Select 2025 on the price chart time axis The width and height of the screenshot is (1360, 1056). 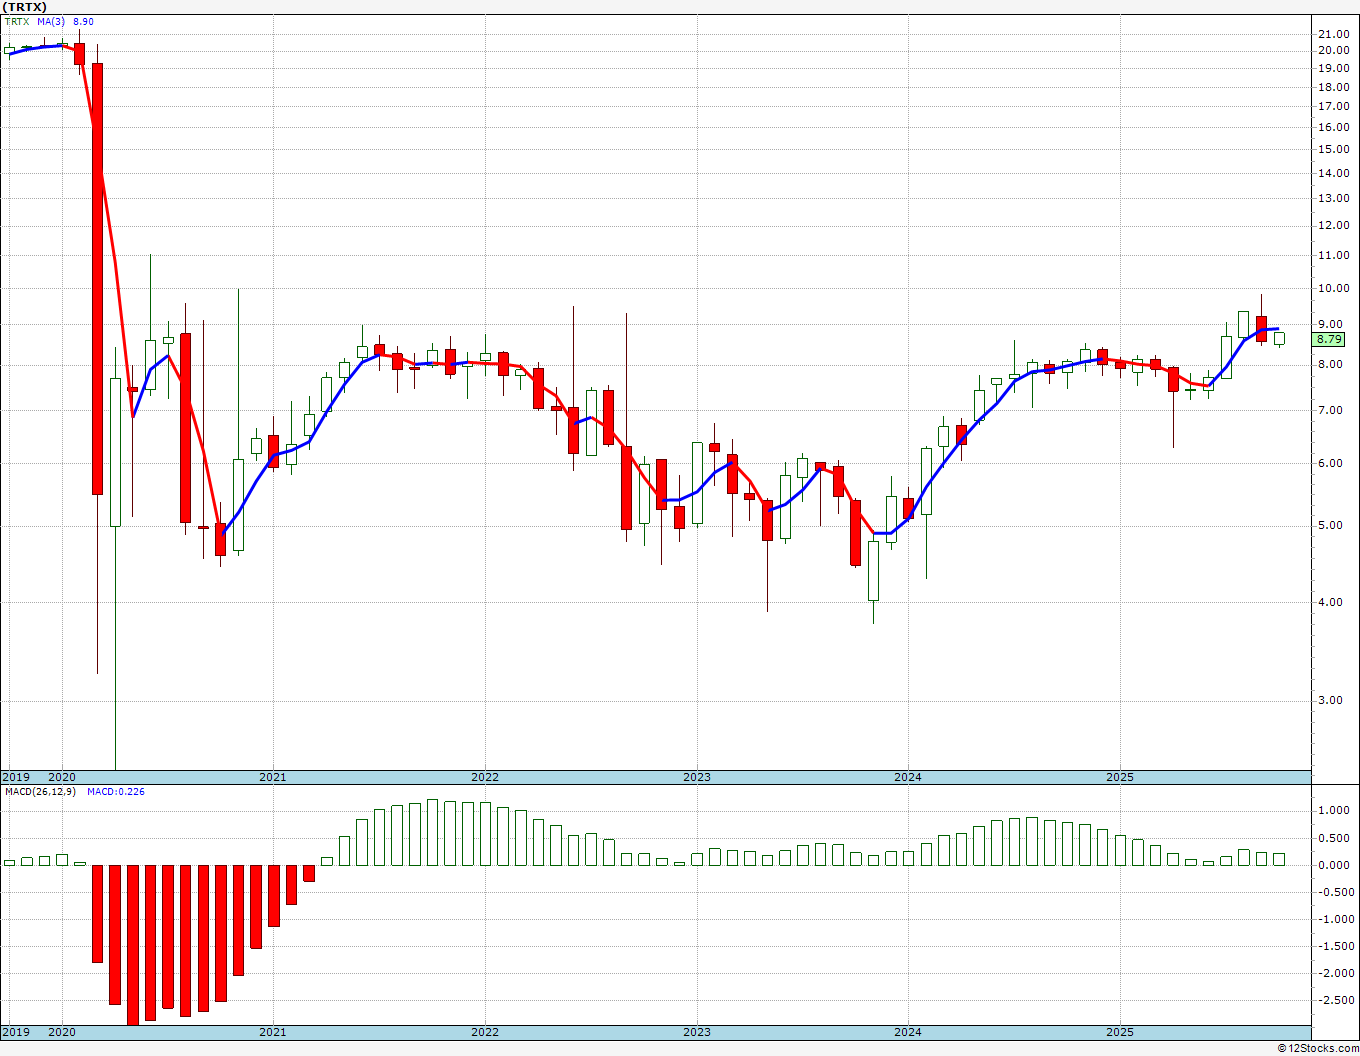pos(1120,777)
